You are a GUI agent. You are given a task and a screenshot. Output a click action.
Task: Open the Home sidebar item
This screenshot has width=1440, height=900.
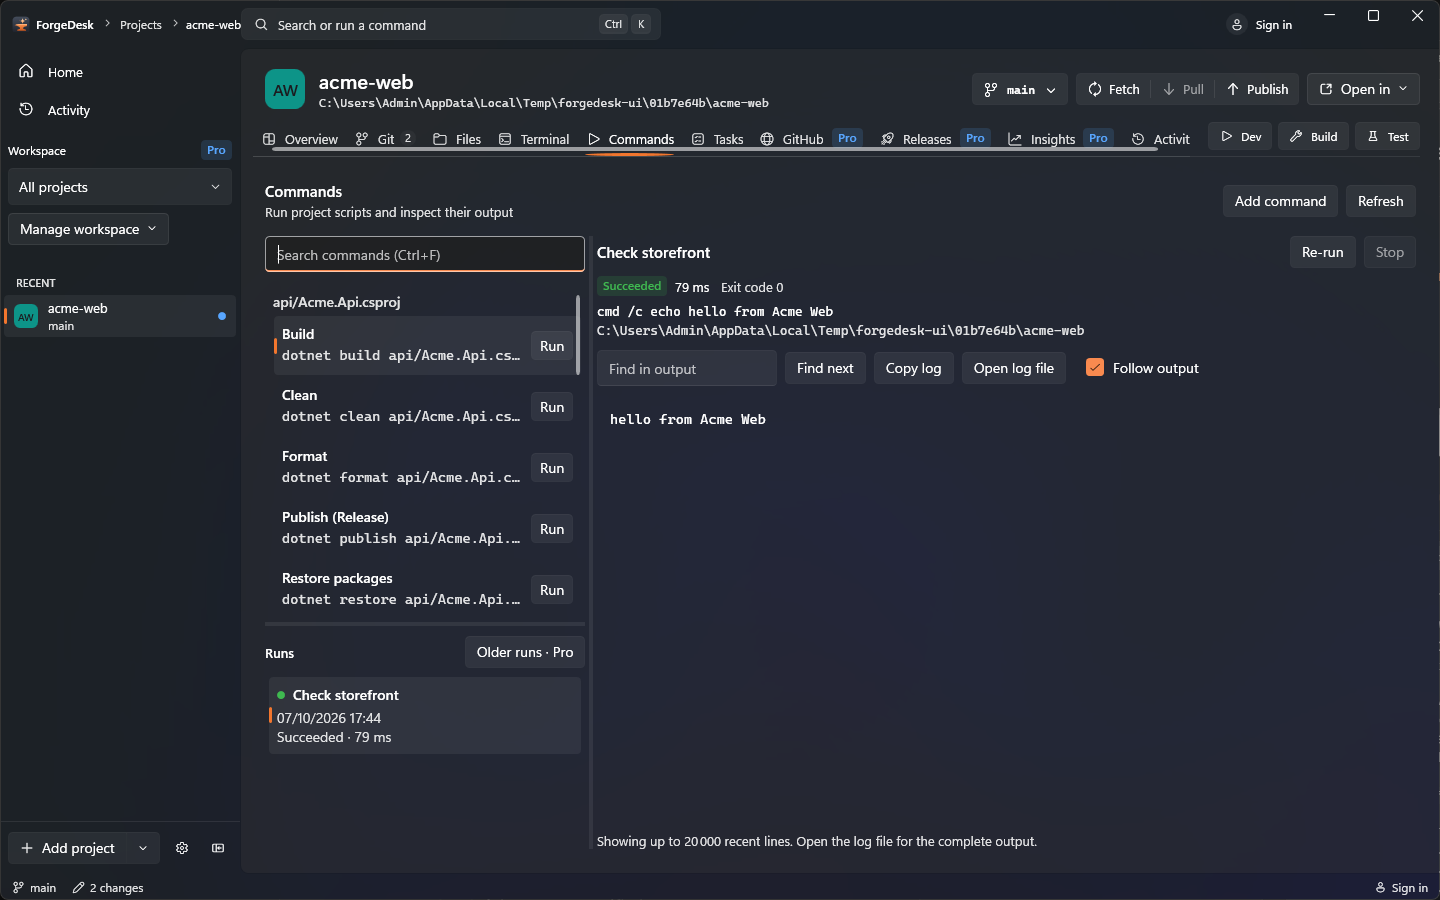pos(120,72)
